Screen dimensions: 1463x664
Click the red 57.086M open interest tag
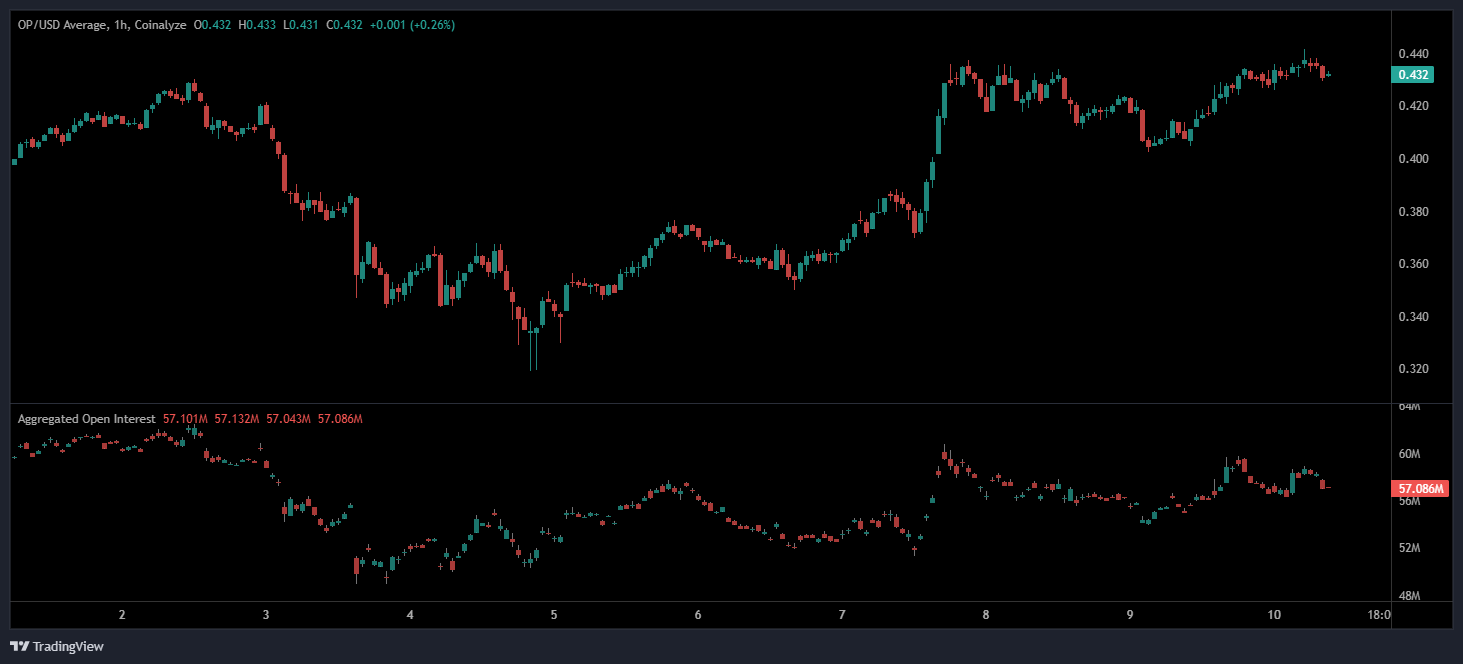[x=1419, y=489]
